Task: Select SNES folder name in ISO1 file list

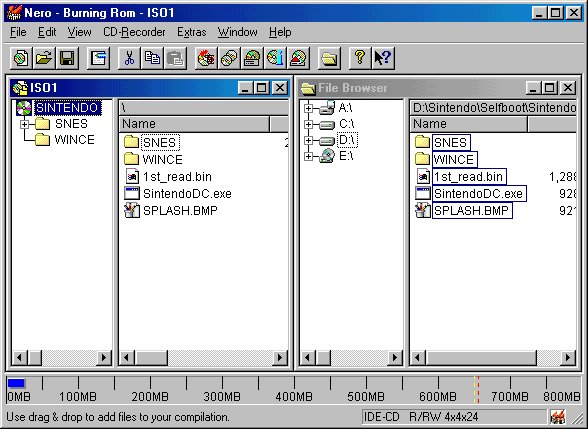Action: click(160, 142)
